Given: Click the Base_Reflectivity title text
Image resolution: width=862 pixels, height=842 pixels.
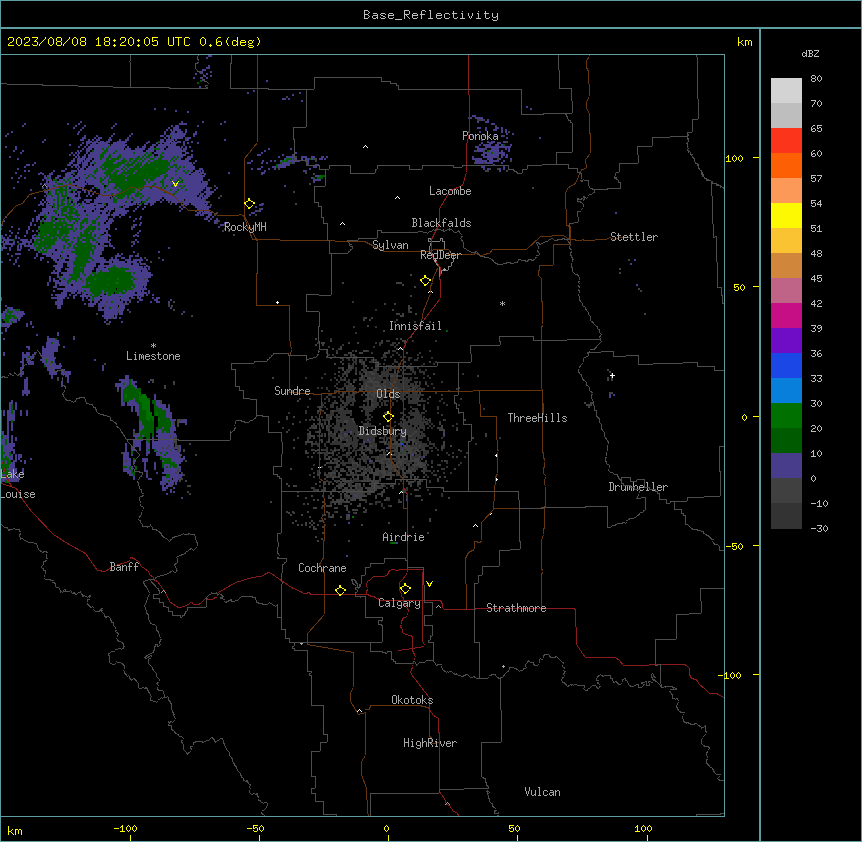Looking at the screenshot, I should click(431, 15).
